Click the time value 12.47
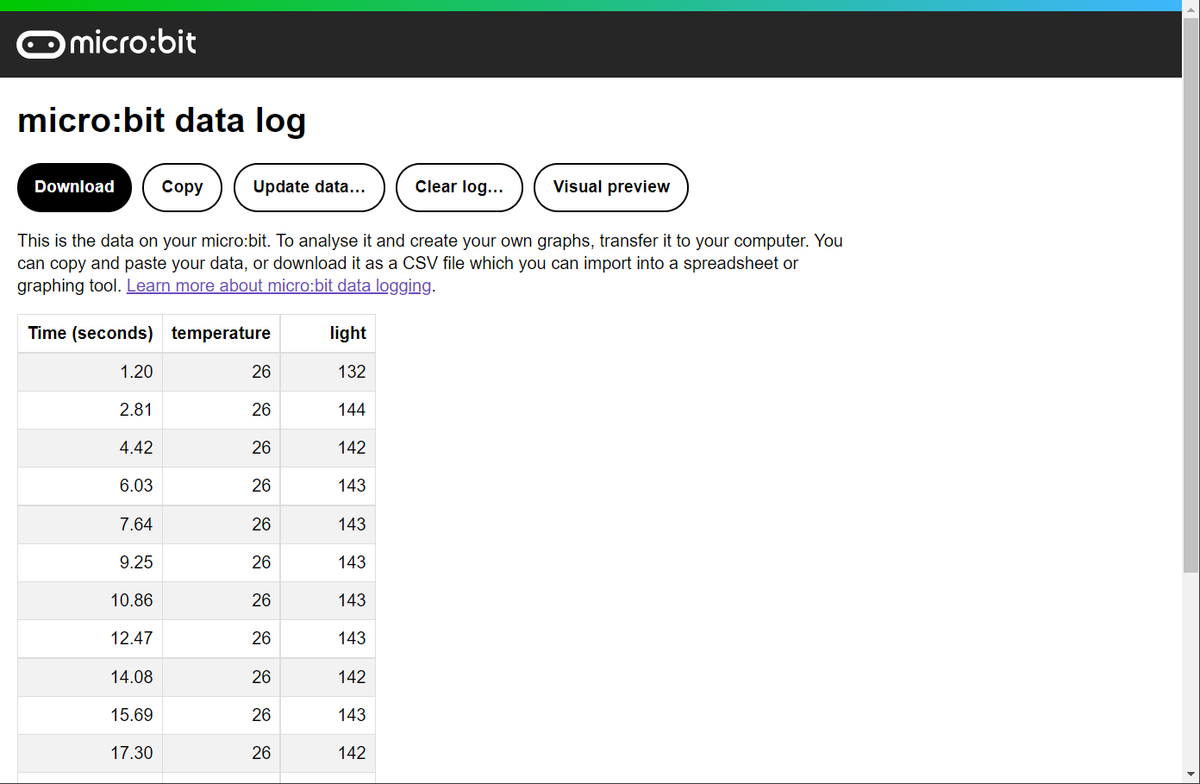The width and height of the screenshot is (1200, 784). pos(132,638)
